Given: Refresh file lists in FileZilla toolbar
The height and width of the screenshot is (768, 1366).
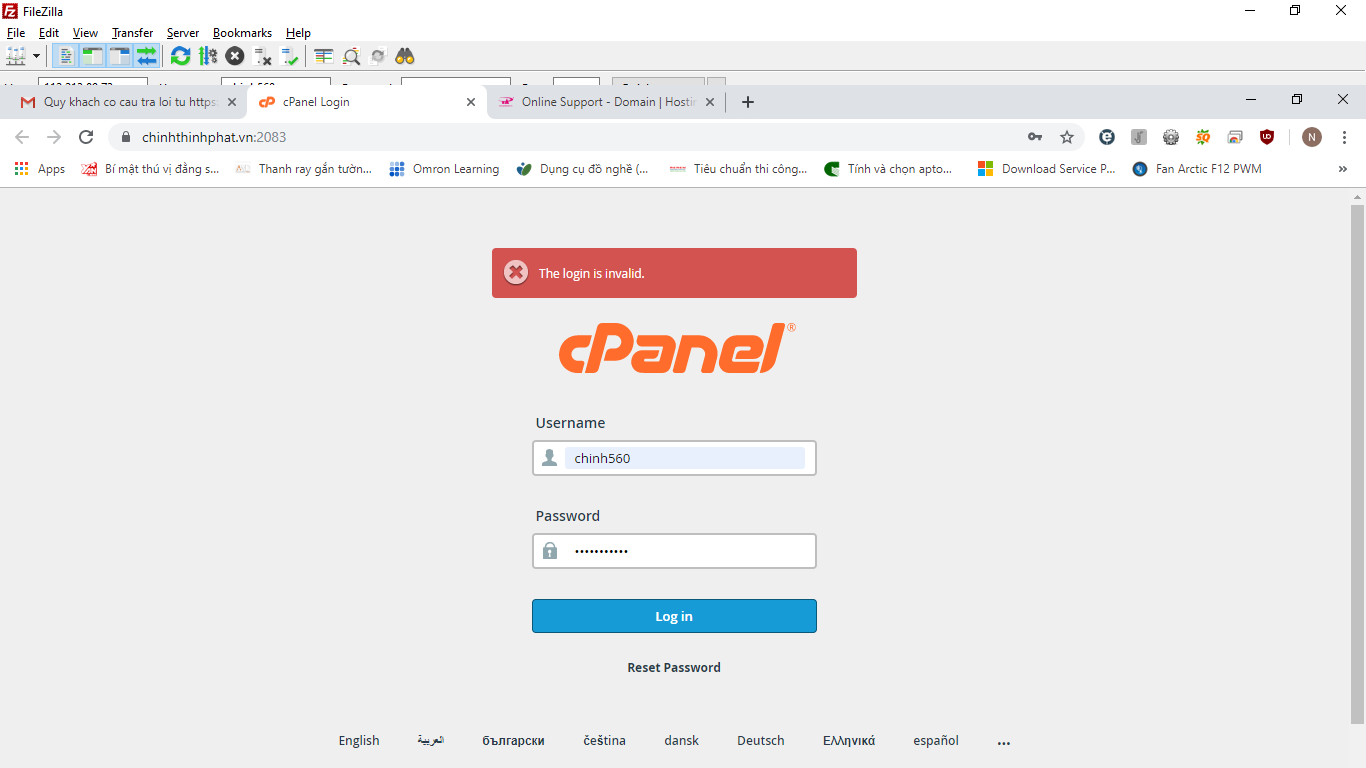Looking at the screenshot, I should coord(180,56).
